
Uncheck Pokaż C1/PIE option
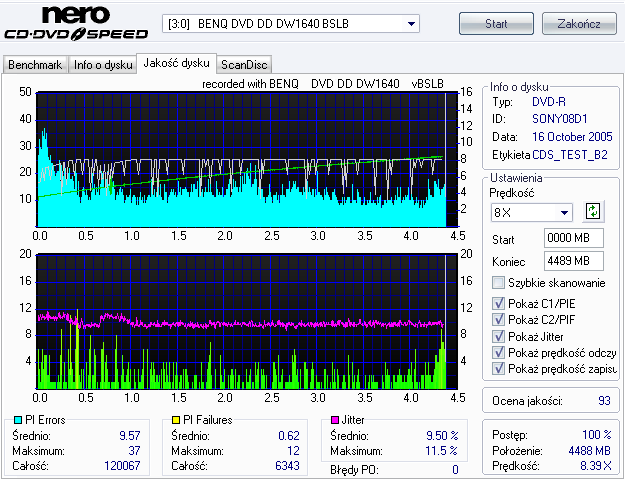tap(498, 304)
